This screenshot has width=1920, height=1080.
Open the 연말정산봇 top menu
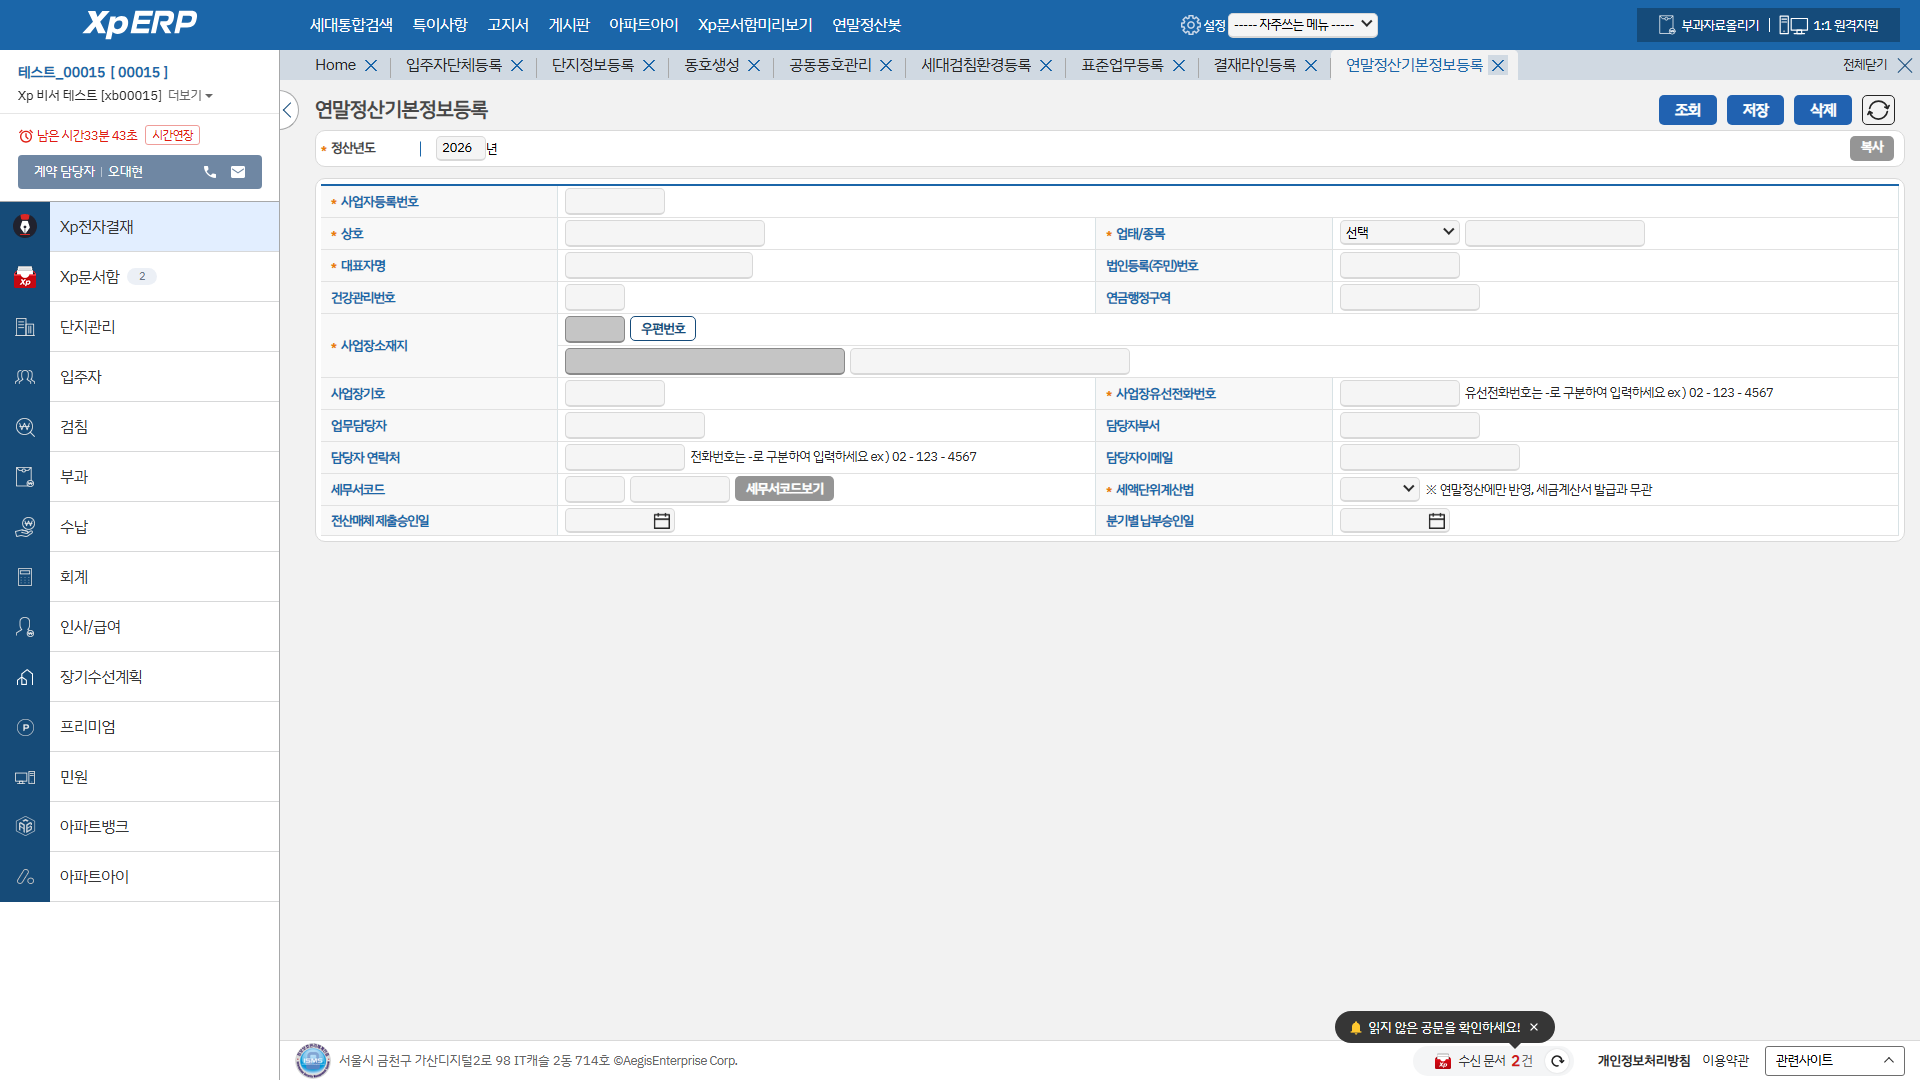866,25
